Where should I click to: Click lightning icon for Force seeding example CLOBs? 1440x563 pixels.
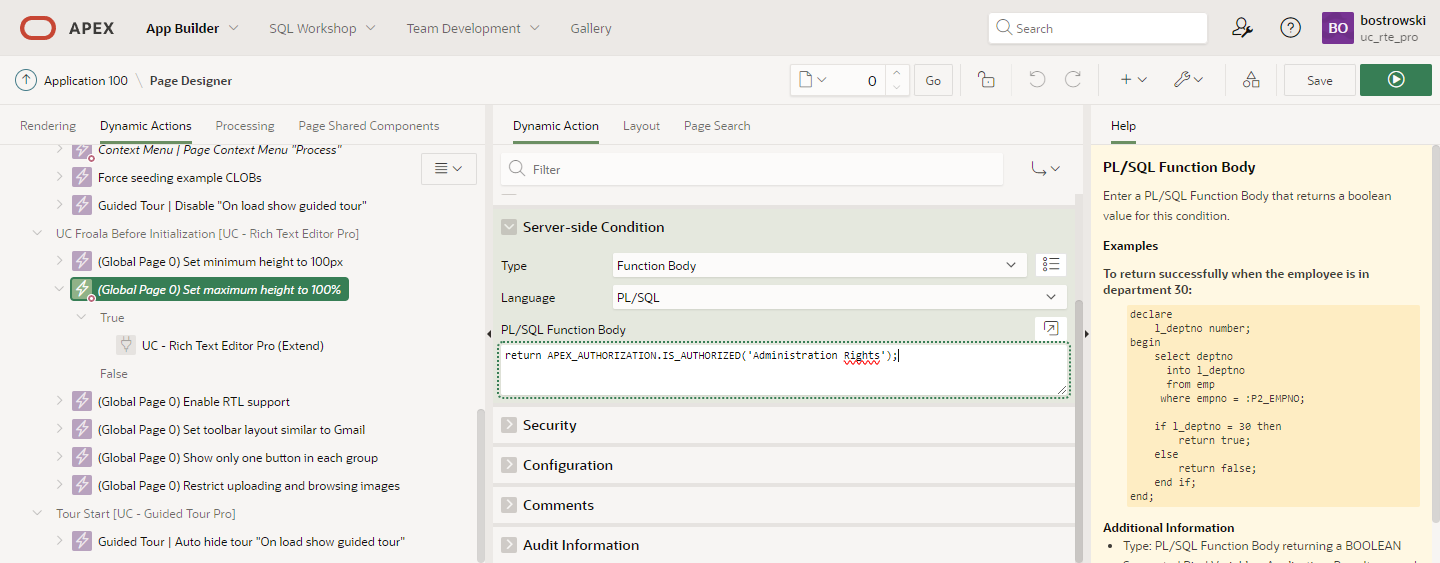click(x=82, y=178)
